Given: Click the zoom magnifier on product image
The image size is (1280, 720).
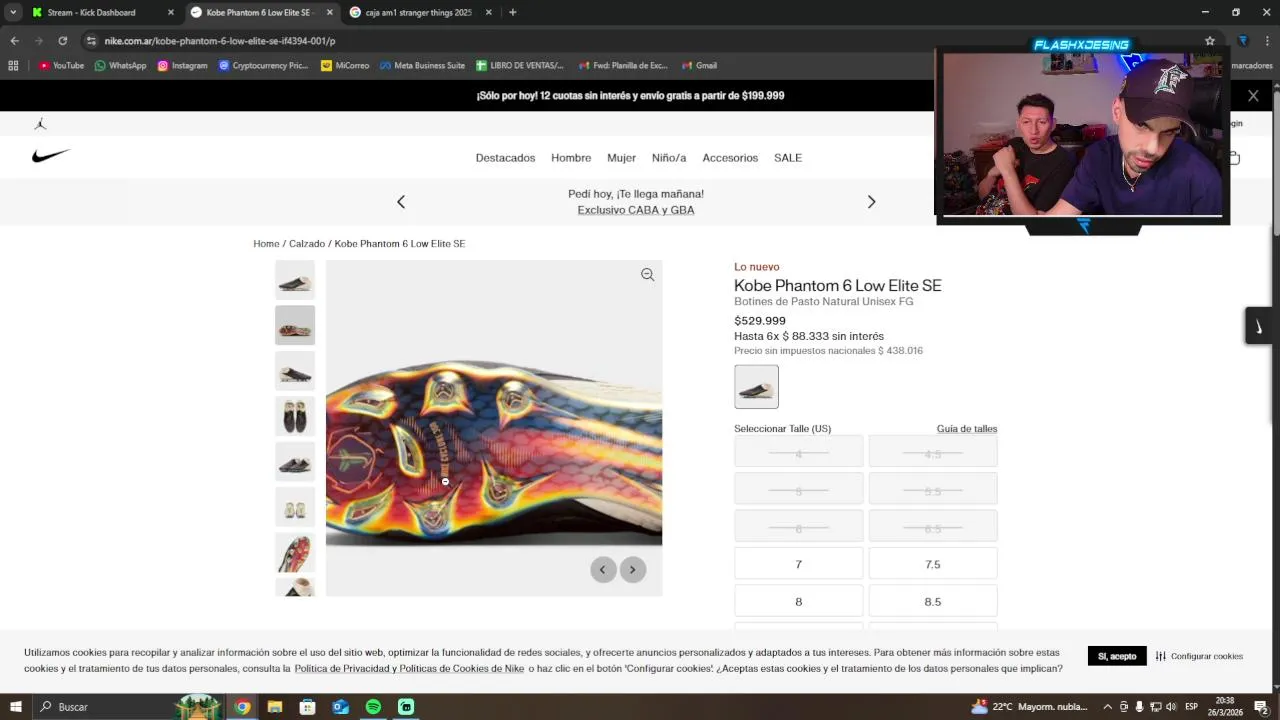Looking at the screenshot, I should click(647, 275).
